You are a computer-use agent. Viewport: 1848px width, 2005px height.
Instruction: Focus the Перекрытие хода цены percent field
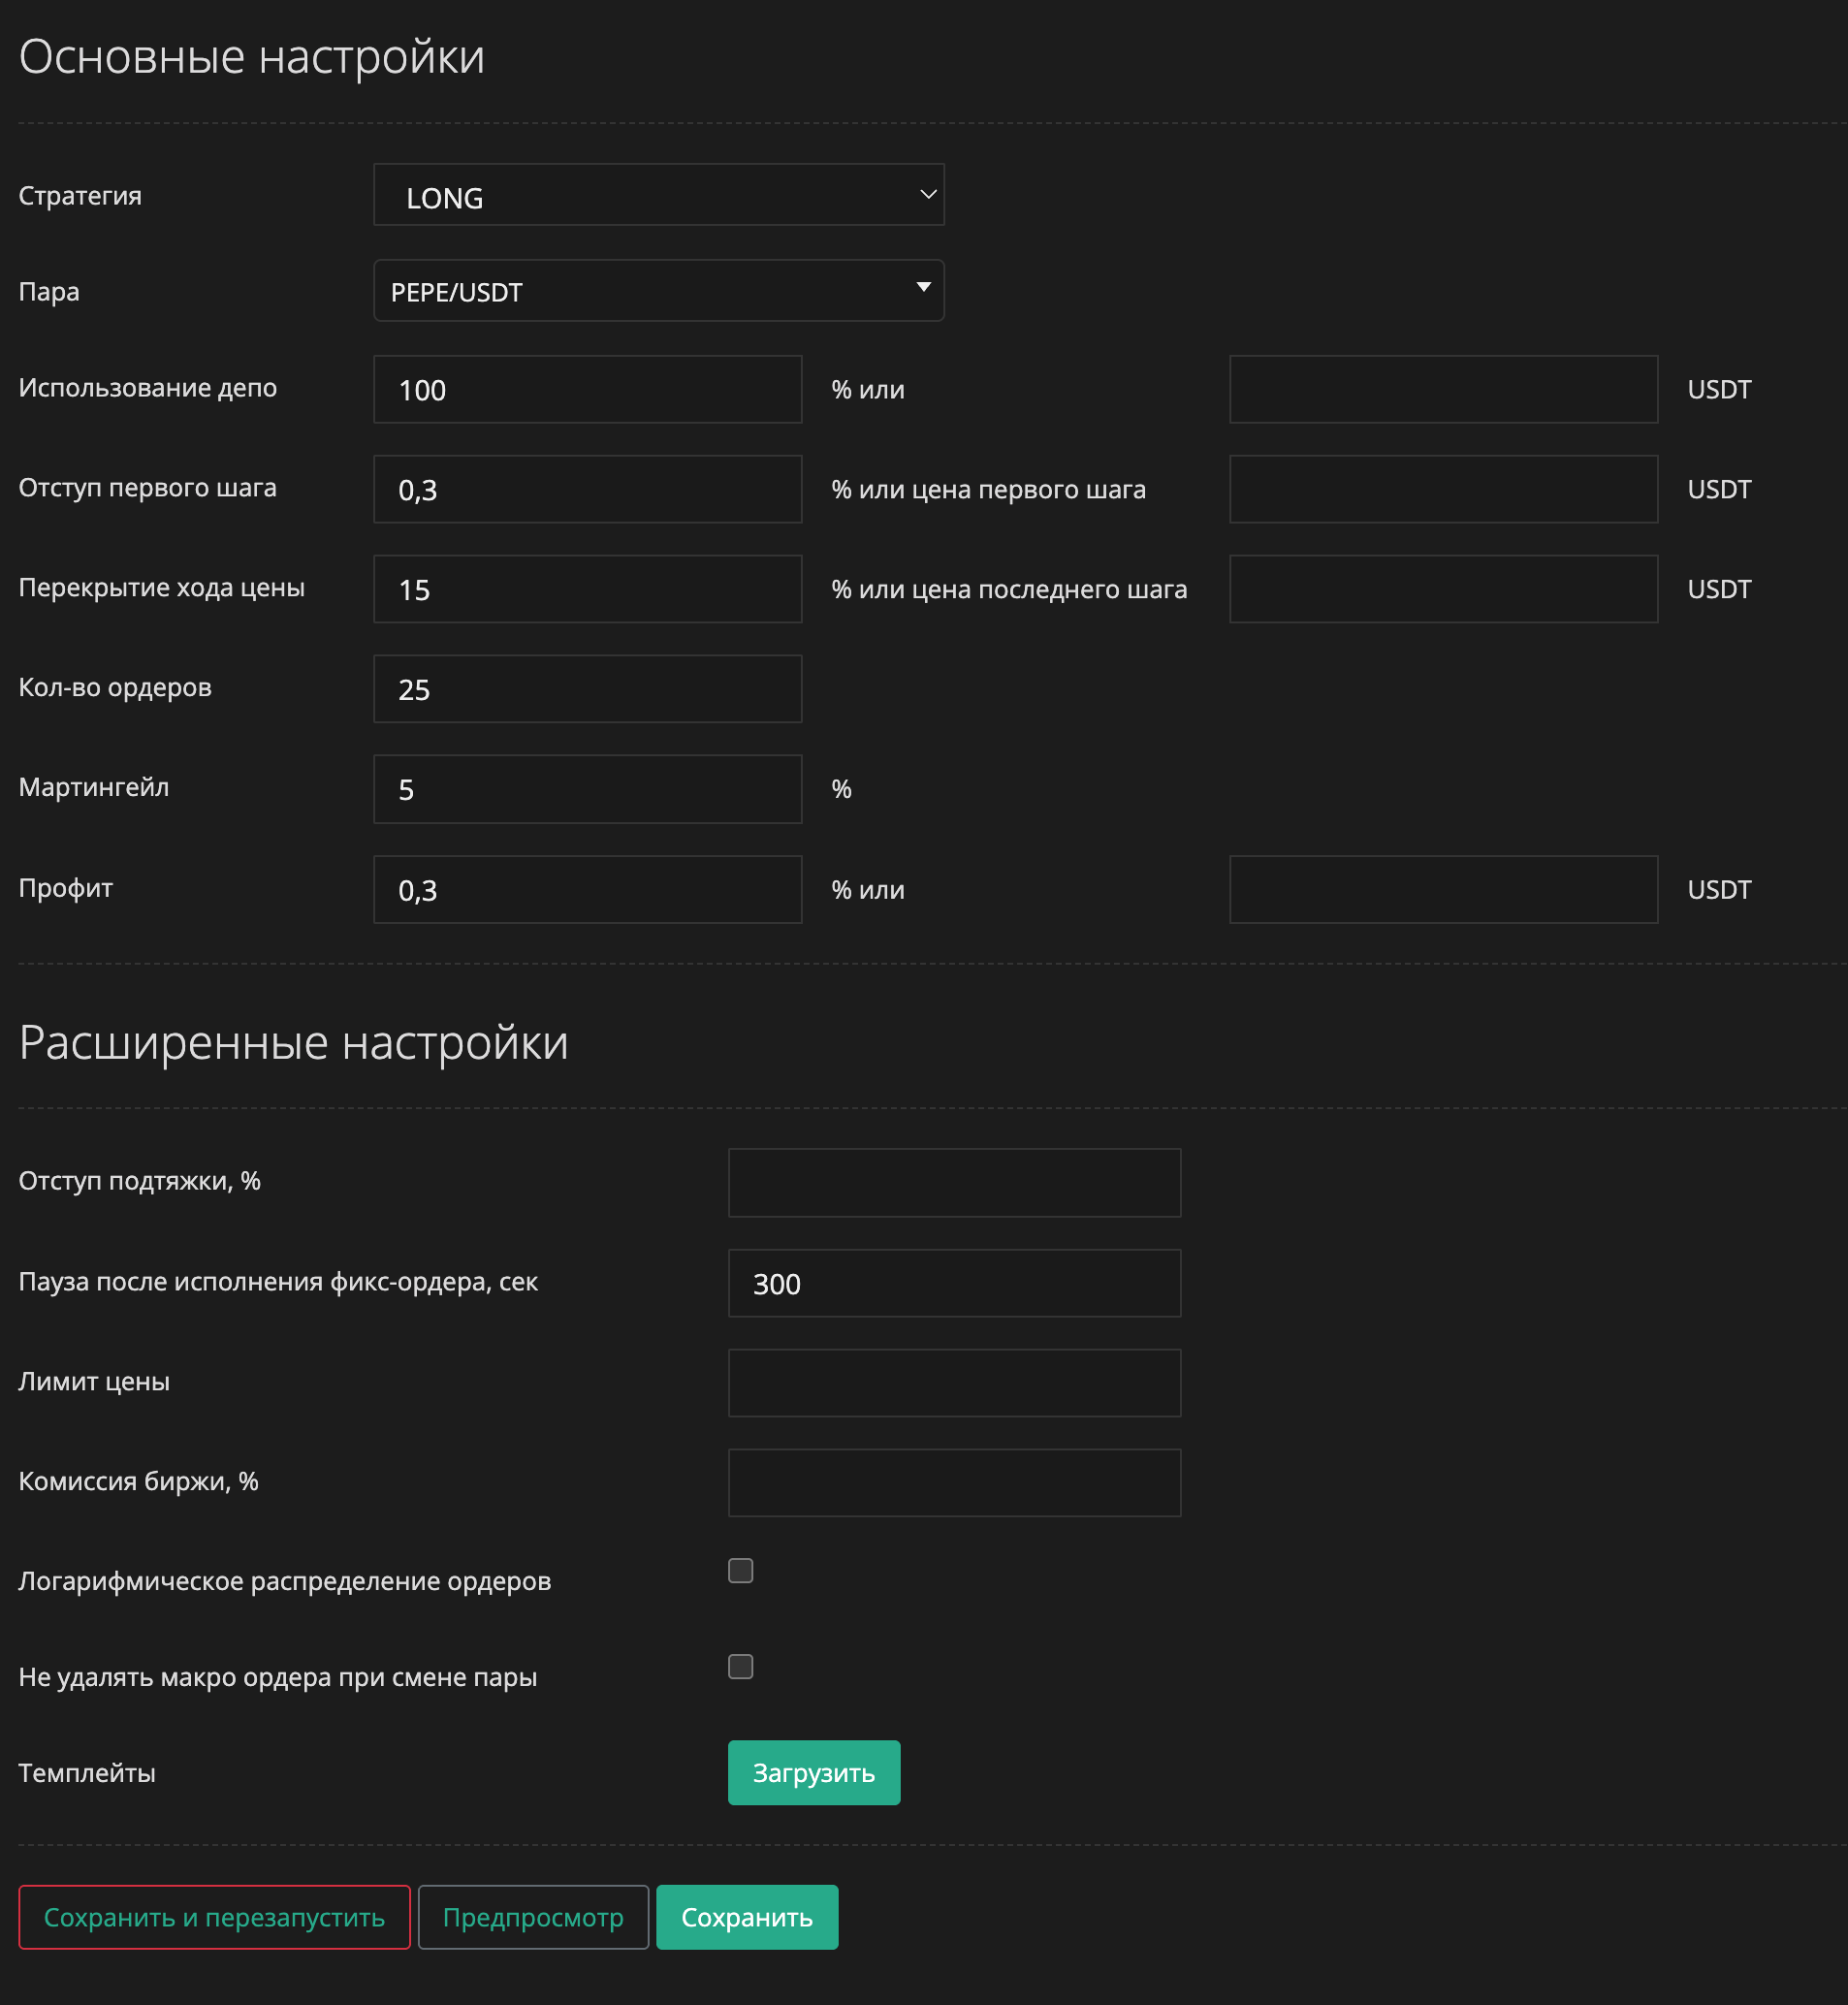tap(587, 589)
